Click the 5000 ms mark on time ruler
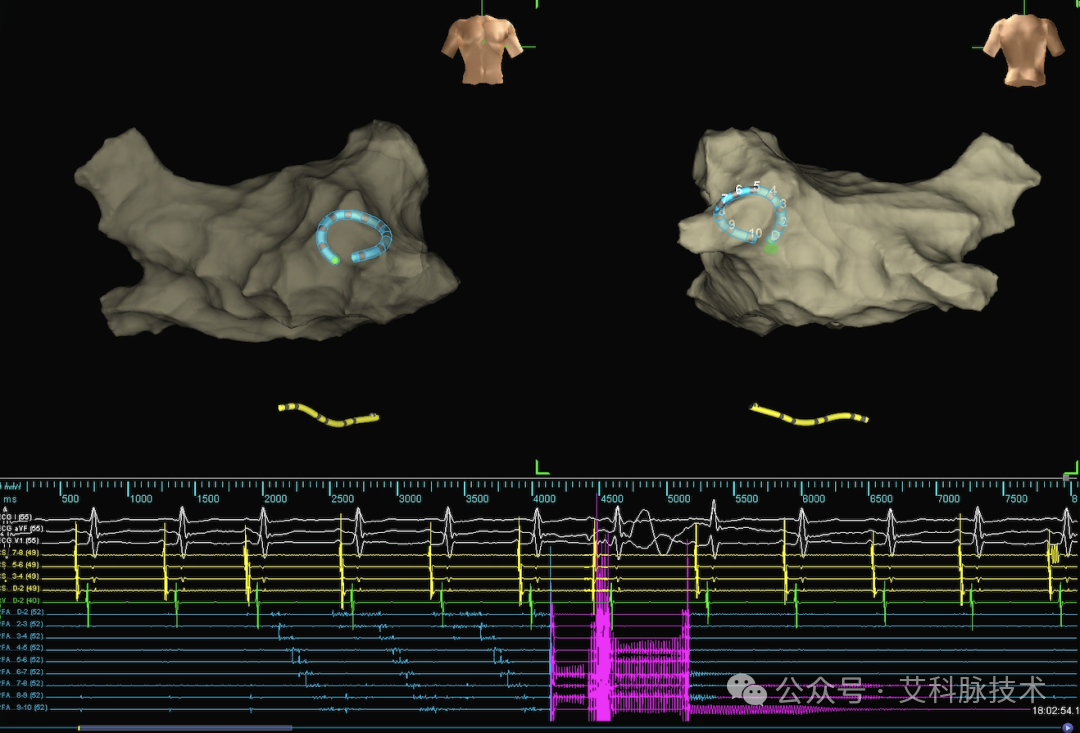This screenshot has height=733, width=1080. pos(679,499)
